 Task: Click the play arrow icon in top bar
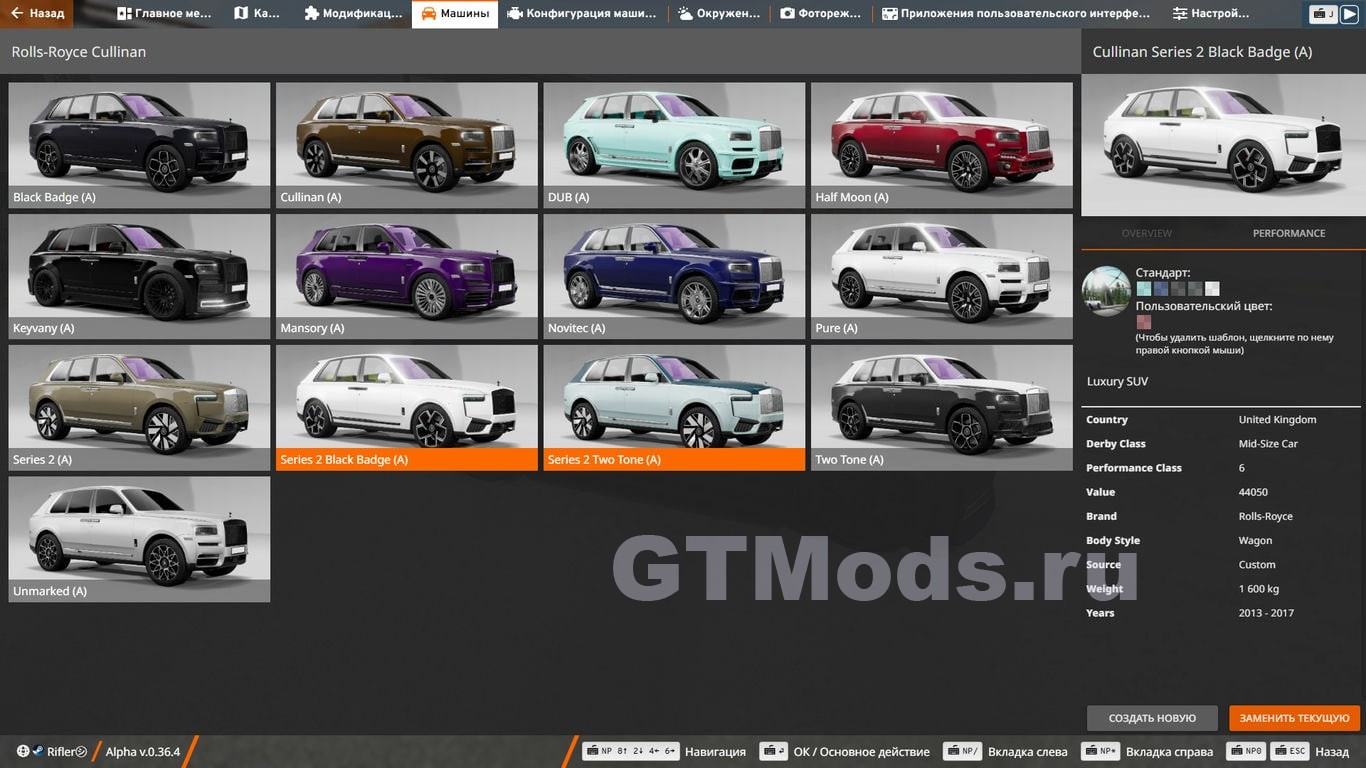pos(1349,14)
